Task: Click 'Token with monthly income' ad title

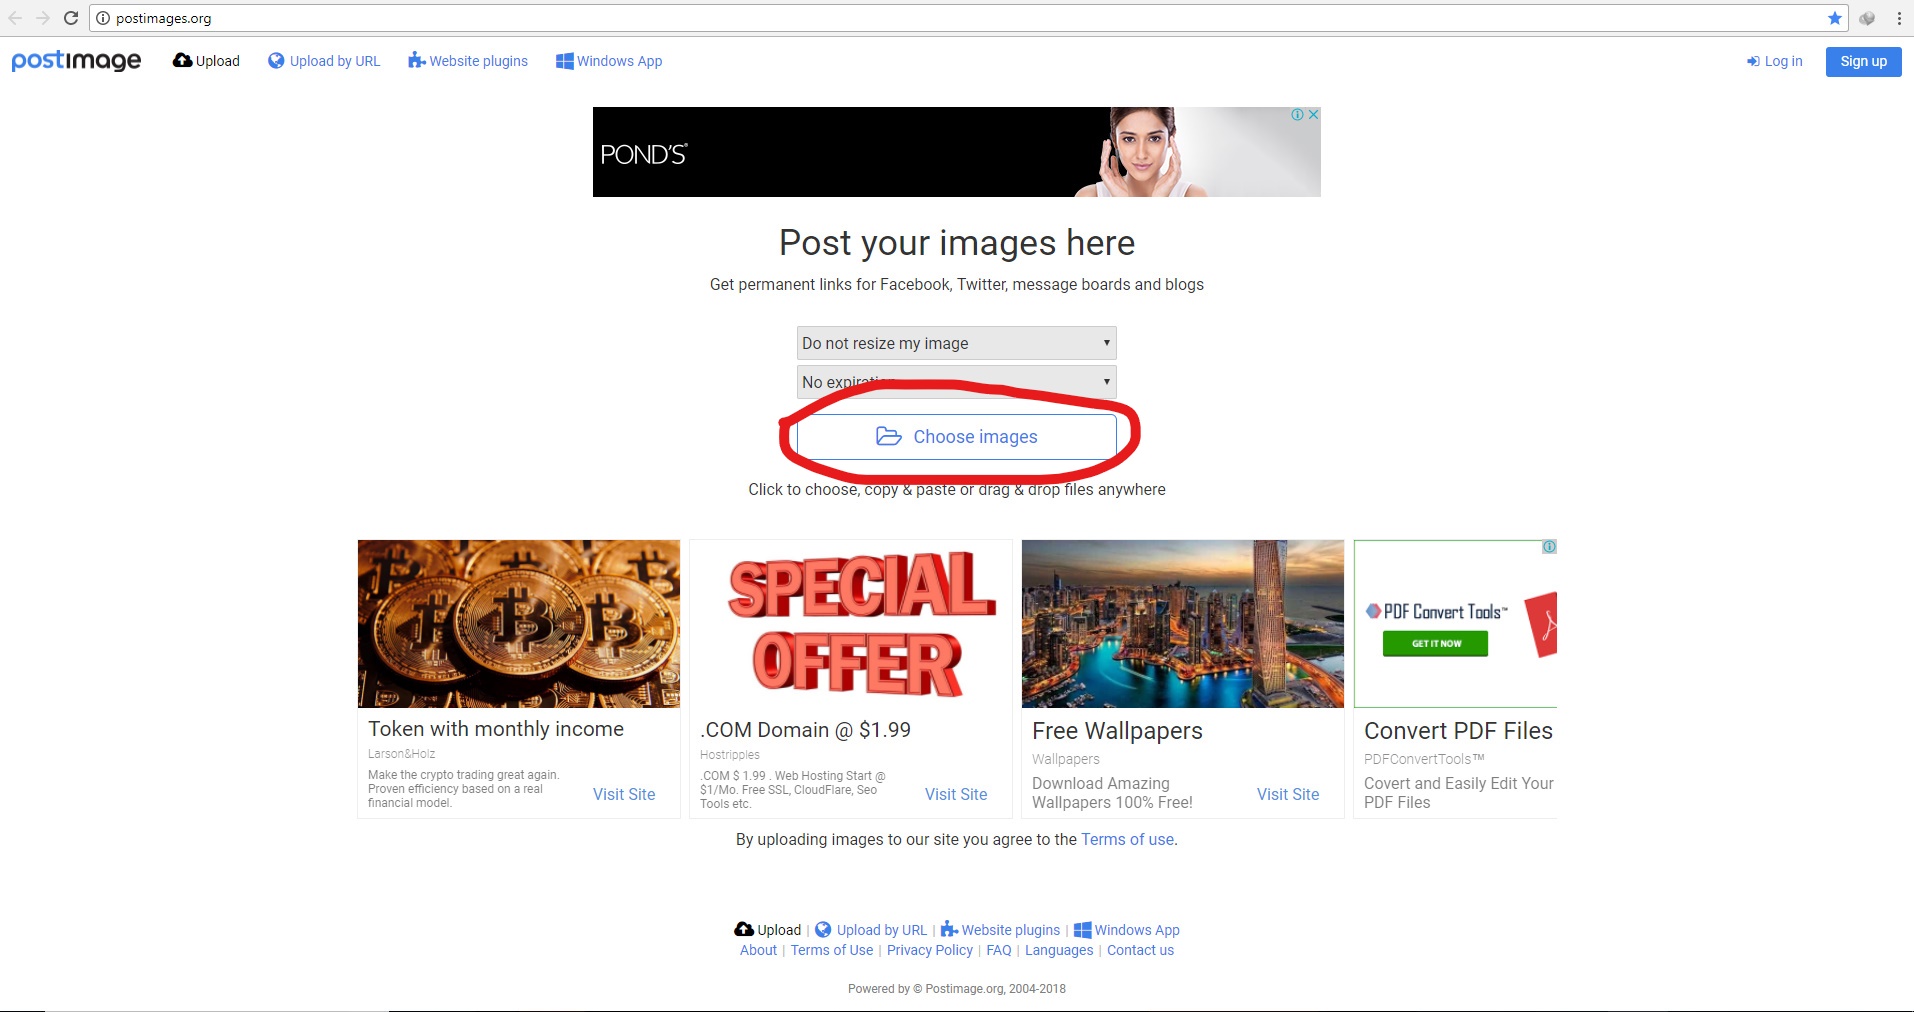Action: [x=496, y=729]
